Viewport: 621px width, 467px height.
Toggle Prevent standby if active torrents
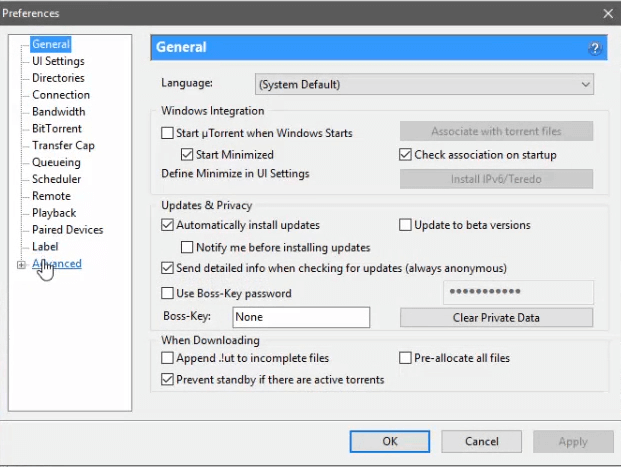tap(167, 379)
